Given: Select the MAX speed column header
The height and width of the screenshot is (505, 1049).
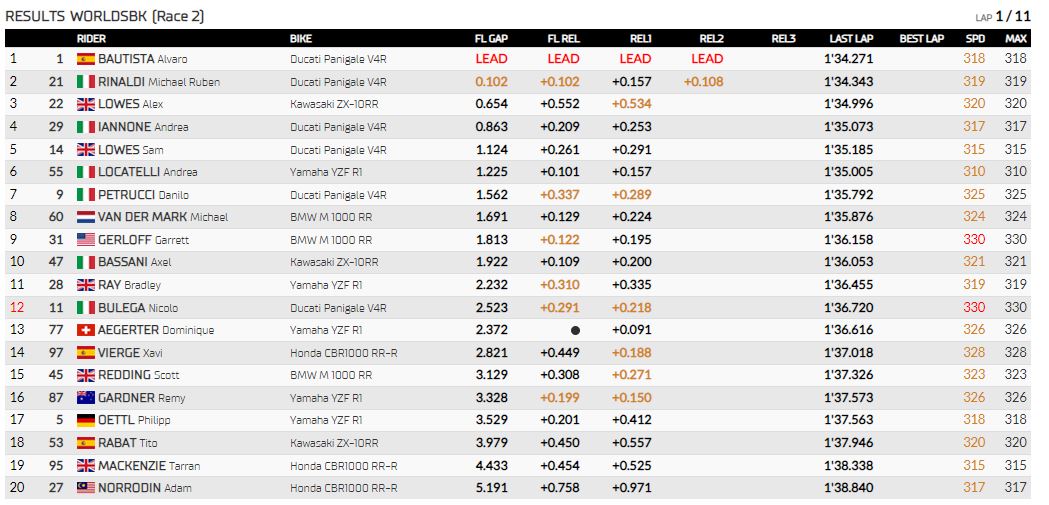Looking at the screenshot, I should [1016, 39].
